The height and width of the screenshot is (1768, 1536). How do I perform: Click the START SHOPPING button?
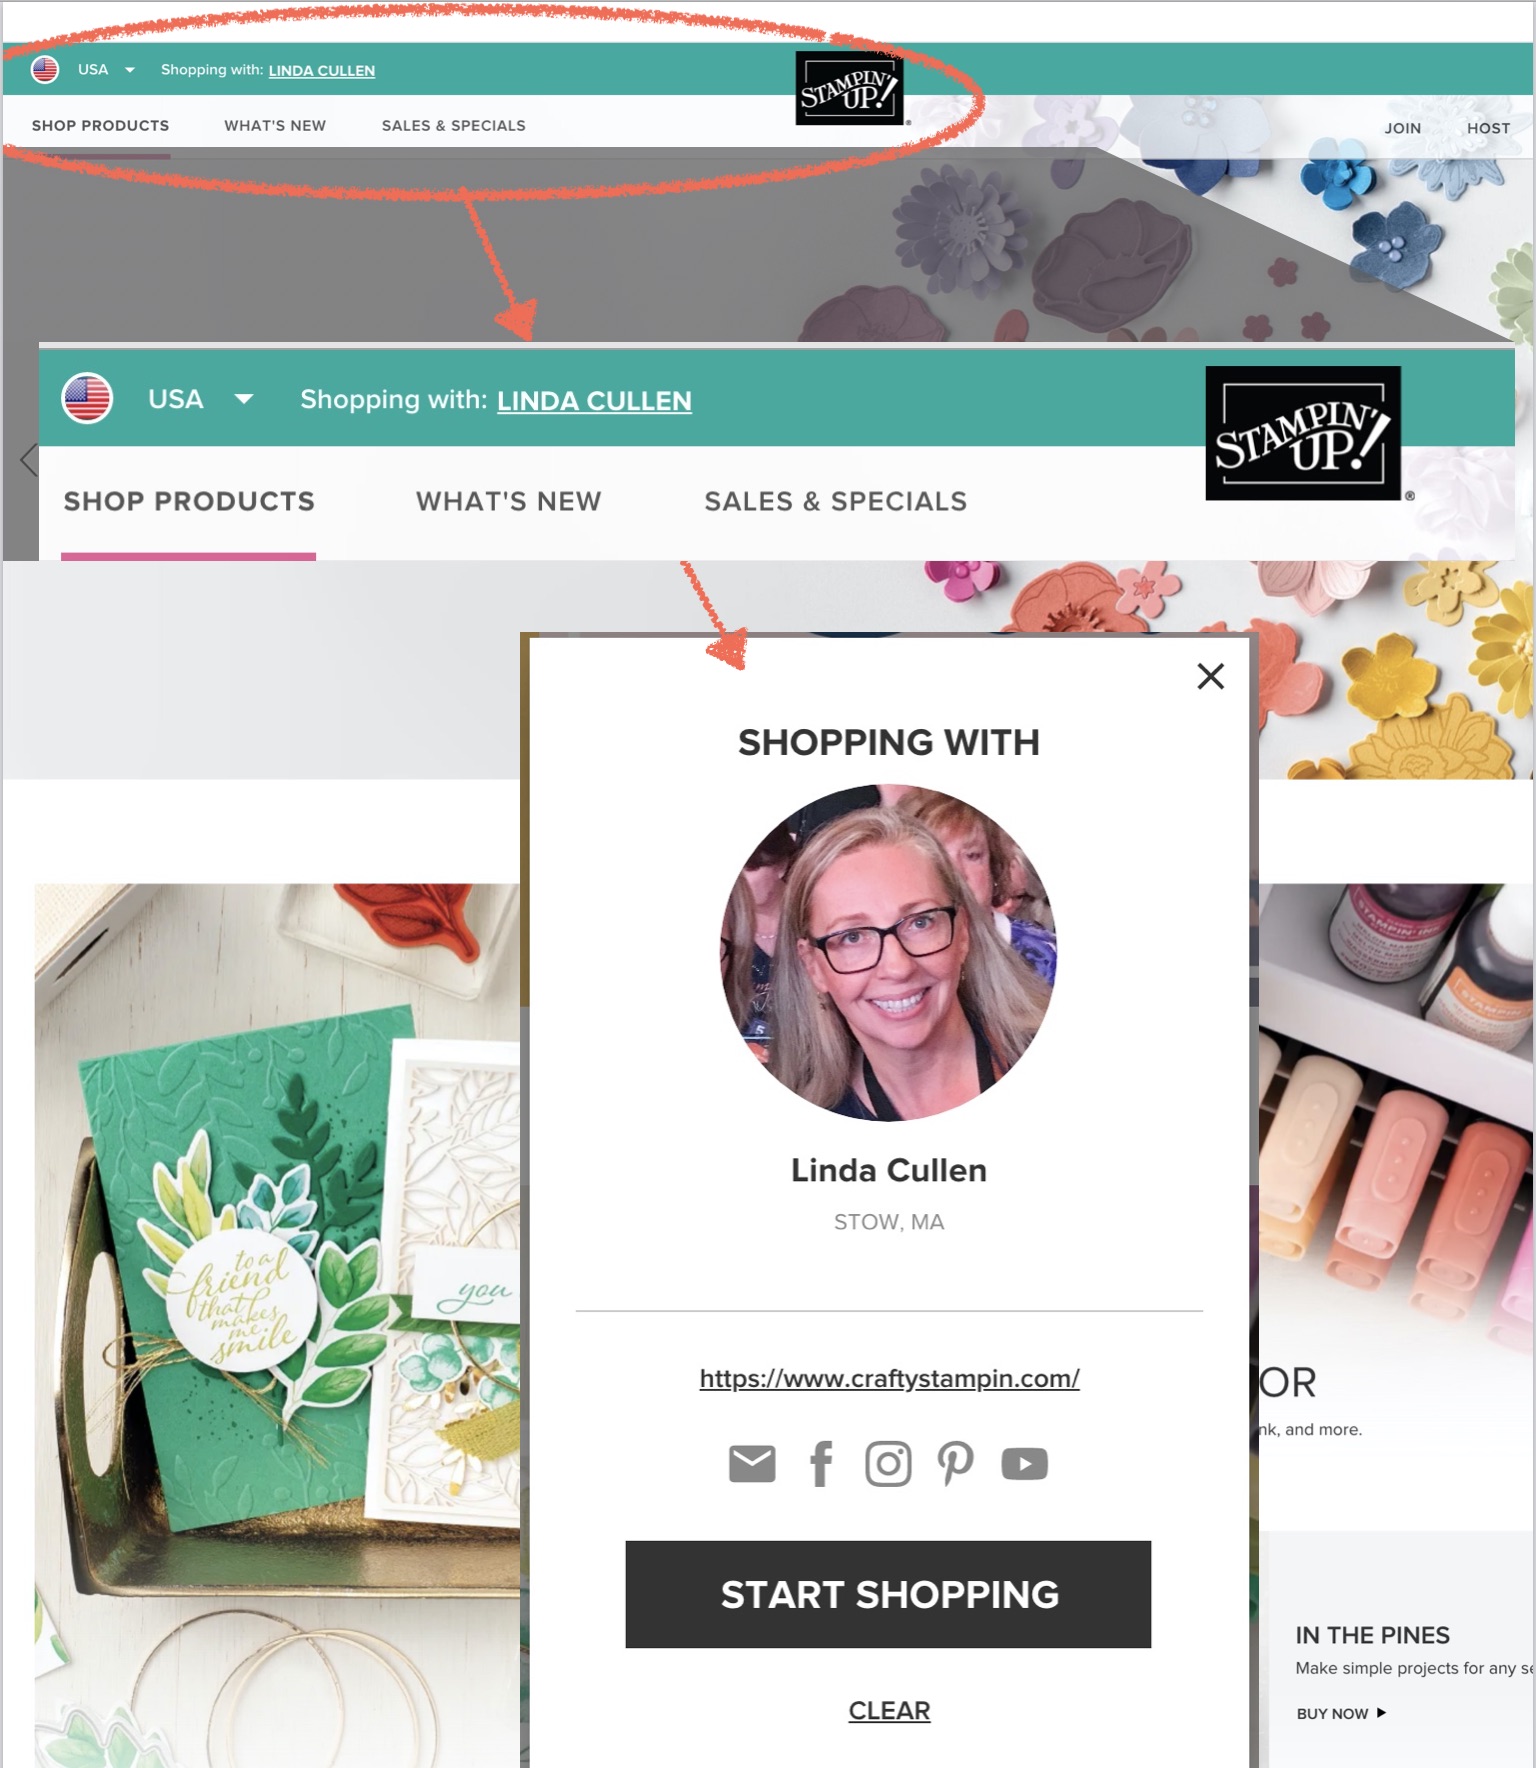click(888, 1594)
